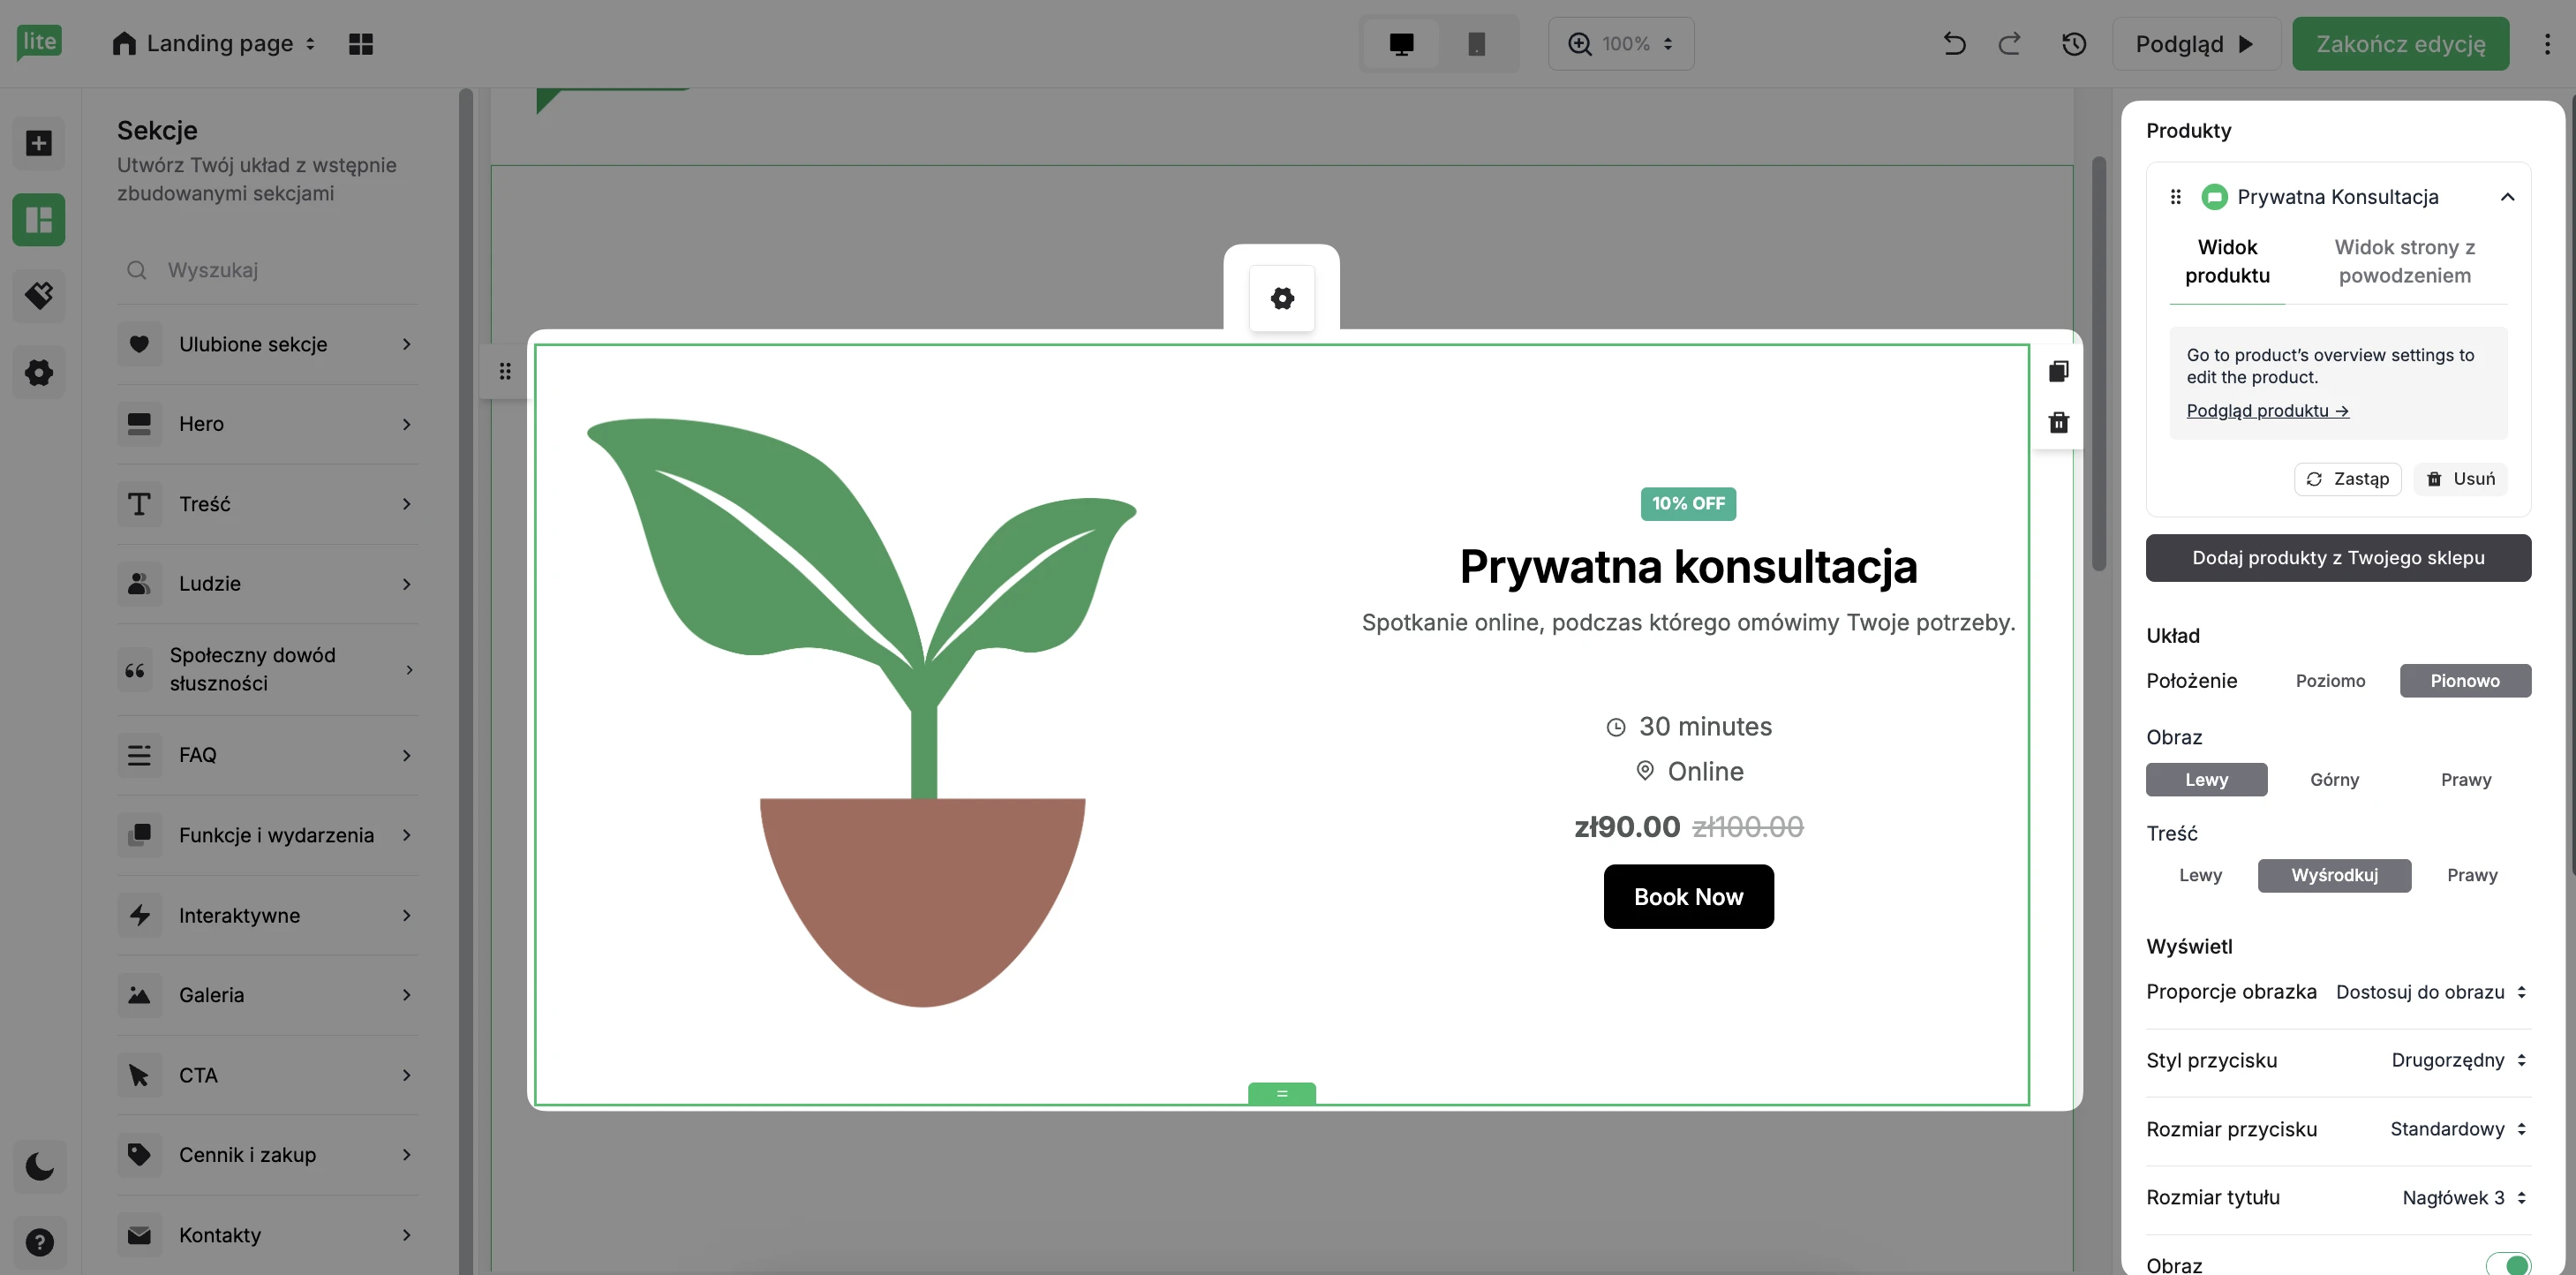Image resolution: width=2576 pixels, height=1275 pixels.
Task: Open the version history clock icon
Action: point(2073,44)
